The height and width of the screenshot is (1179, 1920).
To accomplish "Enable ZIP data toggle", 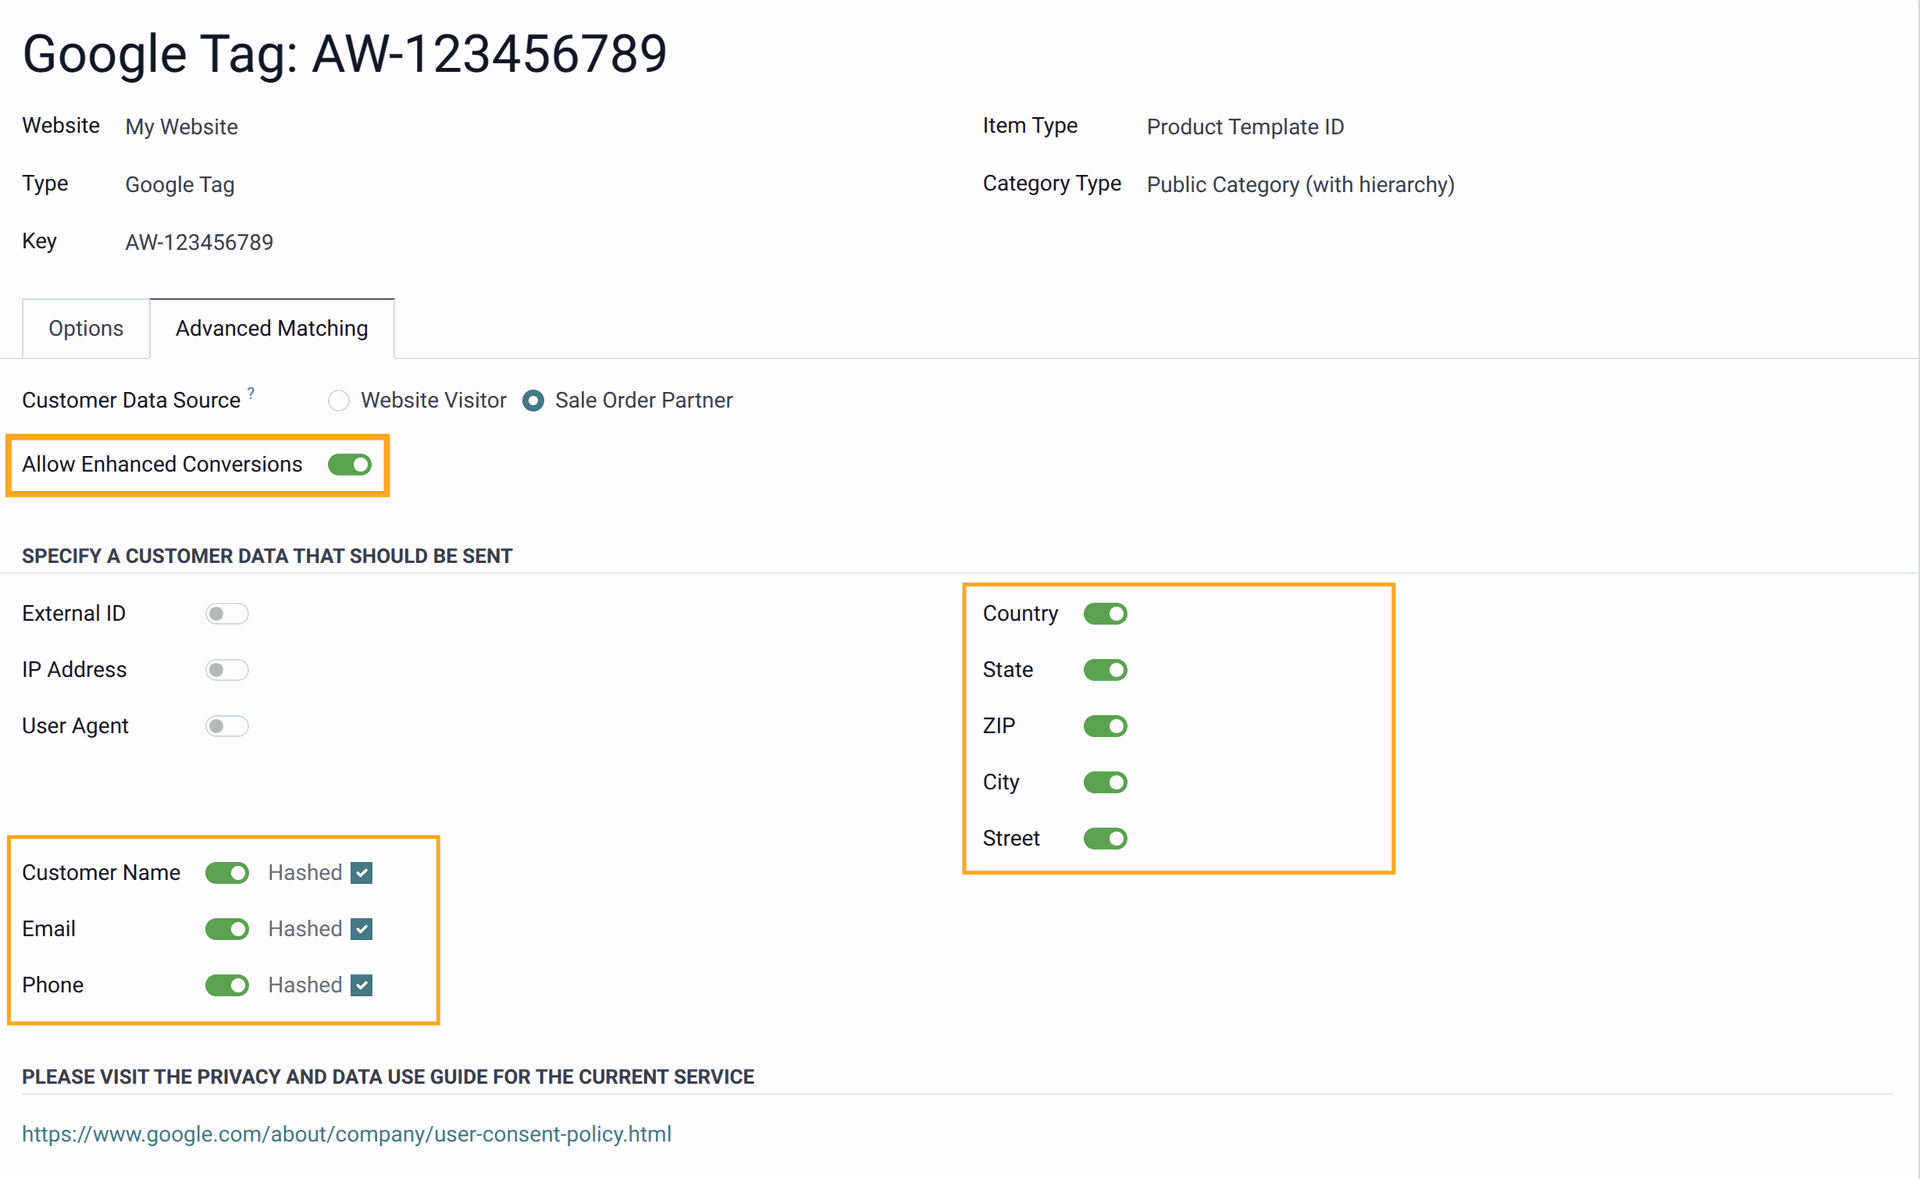I will (x=1107, y=727).
